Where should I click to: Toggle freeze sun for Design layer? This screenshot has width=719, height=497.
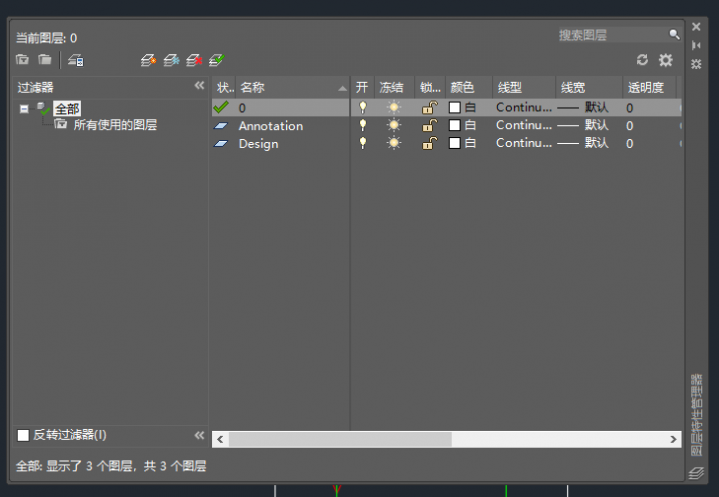[x=394, y=143]
